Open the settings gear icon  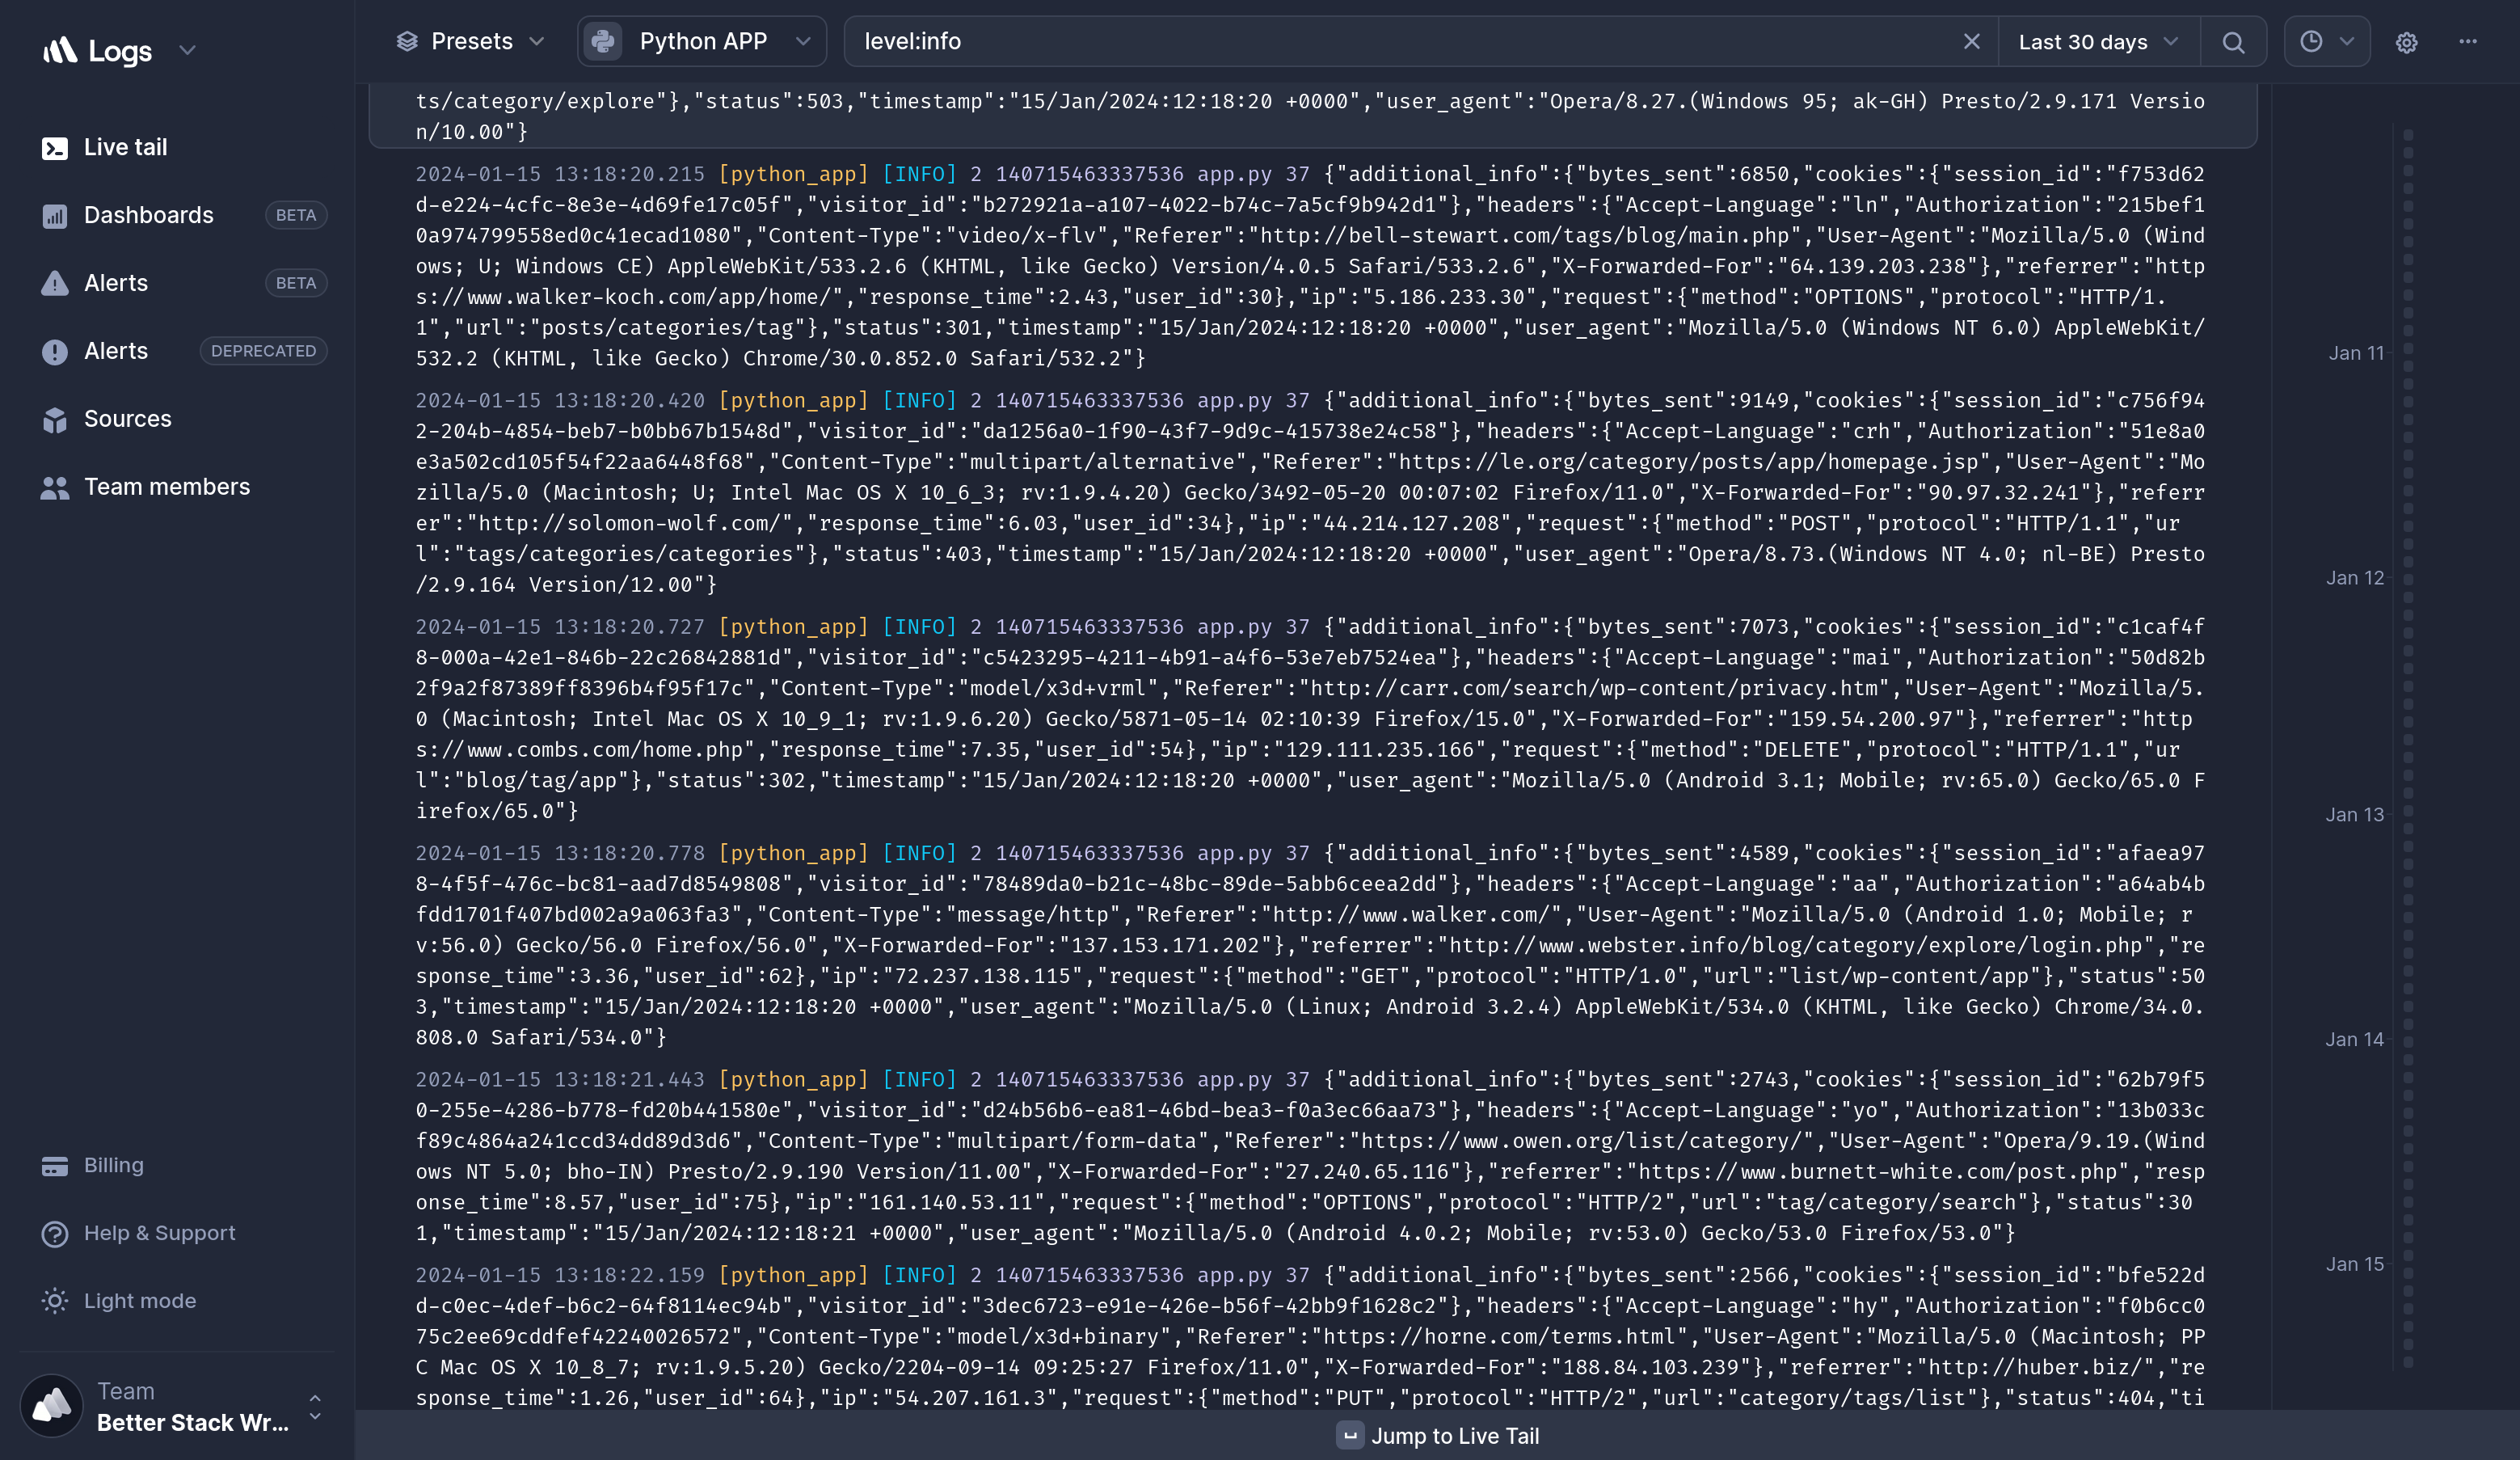2407,42
